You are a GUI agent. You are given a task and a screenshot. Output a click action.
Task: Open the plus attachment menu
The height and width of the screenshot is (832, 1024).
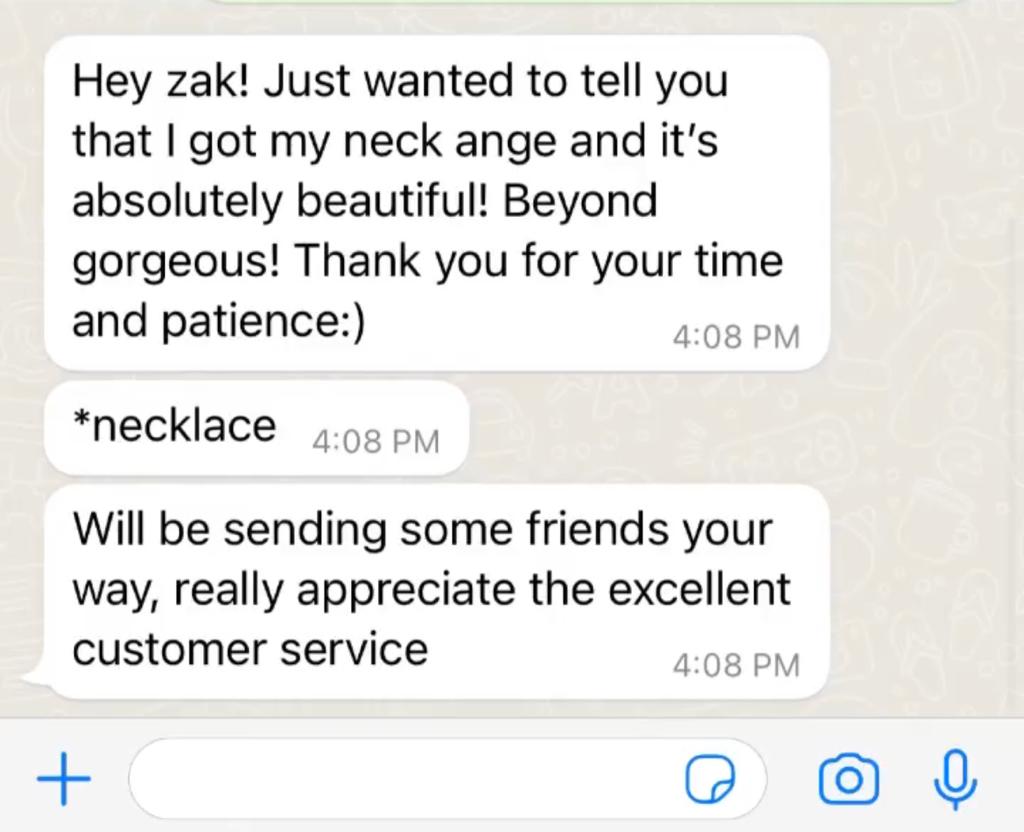pos(63,778)
